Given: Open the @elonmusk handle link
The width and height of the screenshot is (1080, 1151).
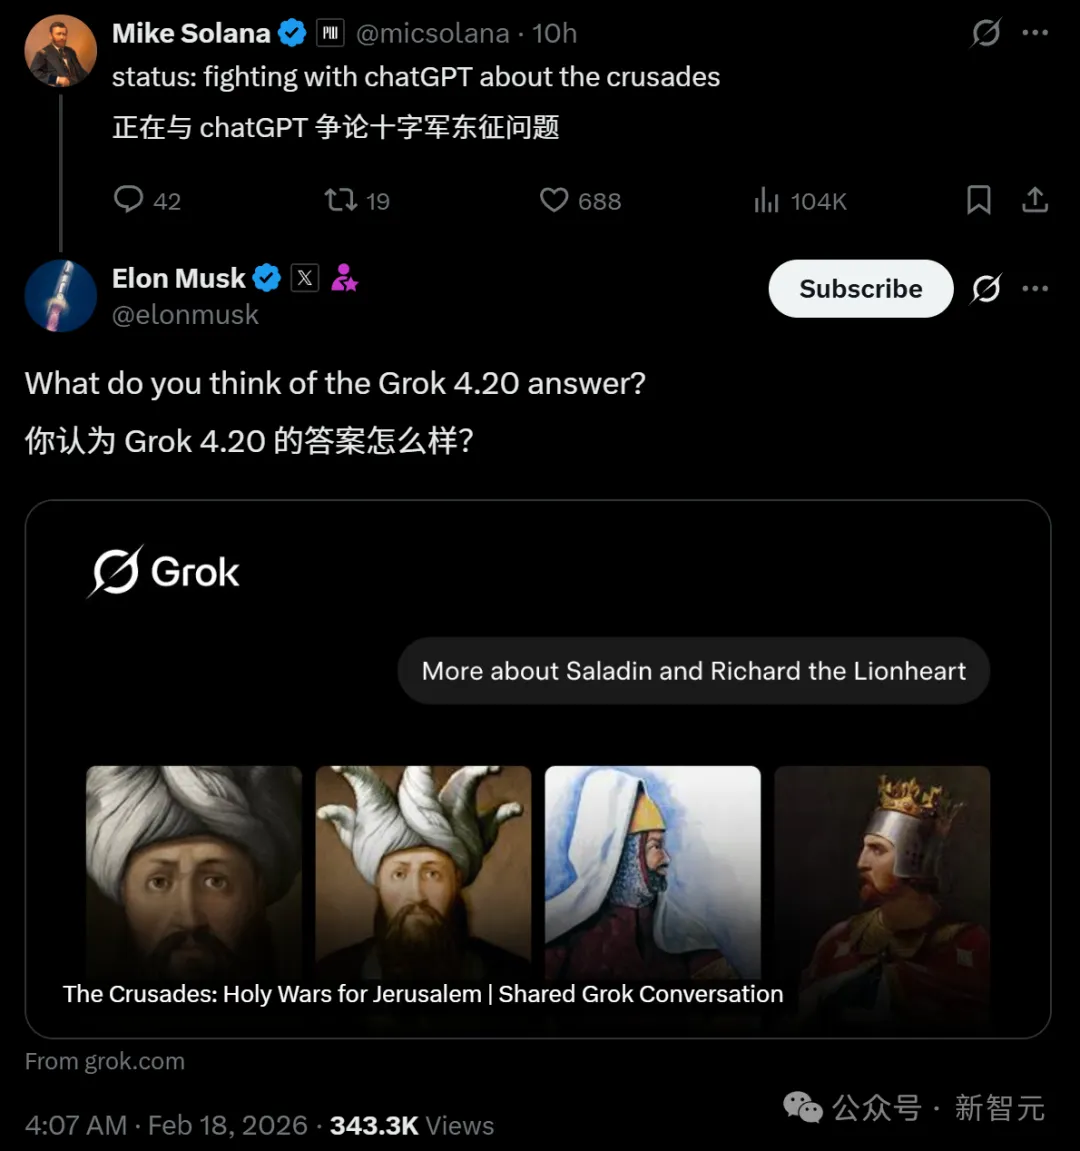Looking at the screenshot, I should click(x=185, y=315).
